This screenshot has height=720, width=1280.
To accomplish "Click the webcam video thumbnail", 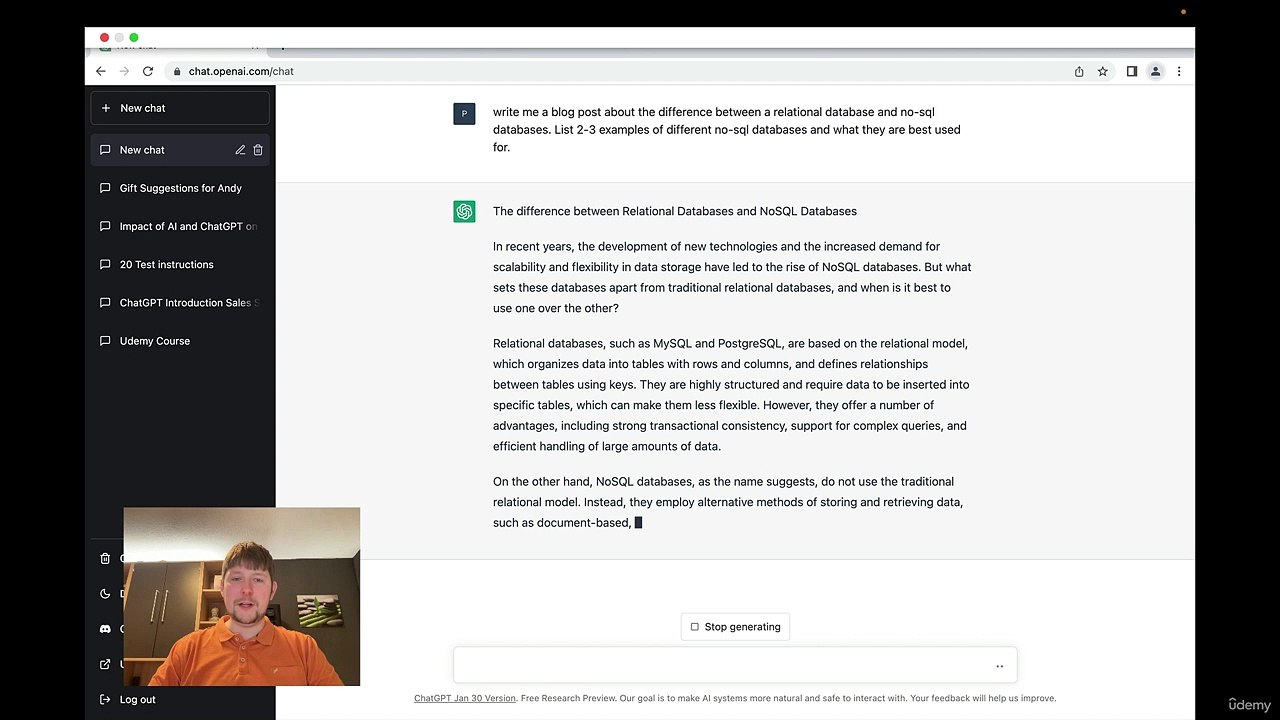I will click(x=242, y=597).
